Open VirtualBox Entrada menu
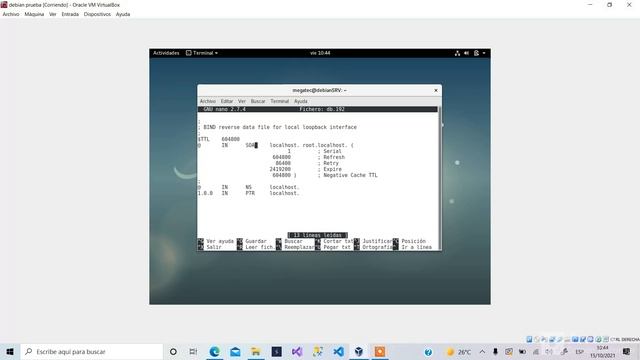Image resolution: width=640 pixels, height=360 pixels. [70, 14]
